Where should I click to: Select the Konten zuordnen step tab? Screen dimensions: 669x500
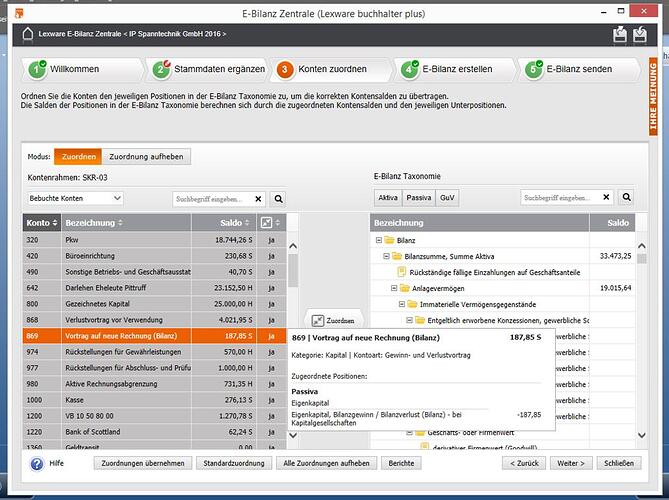(x=332, y=69)
